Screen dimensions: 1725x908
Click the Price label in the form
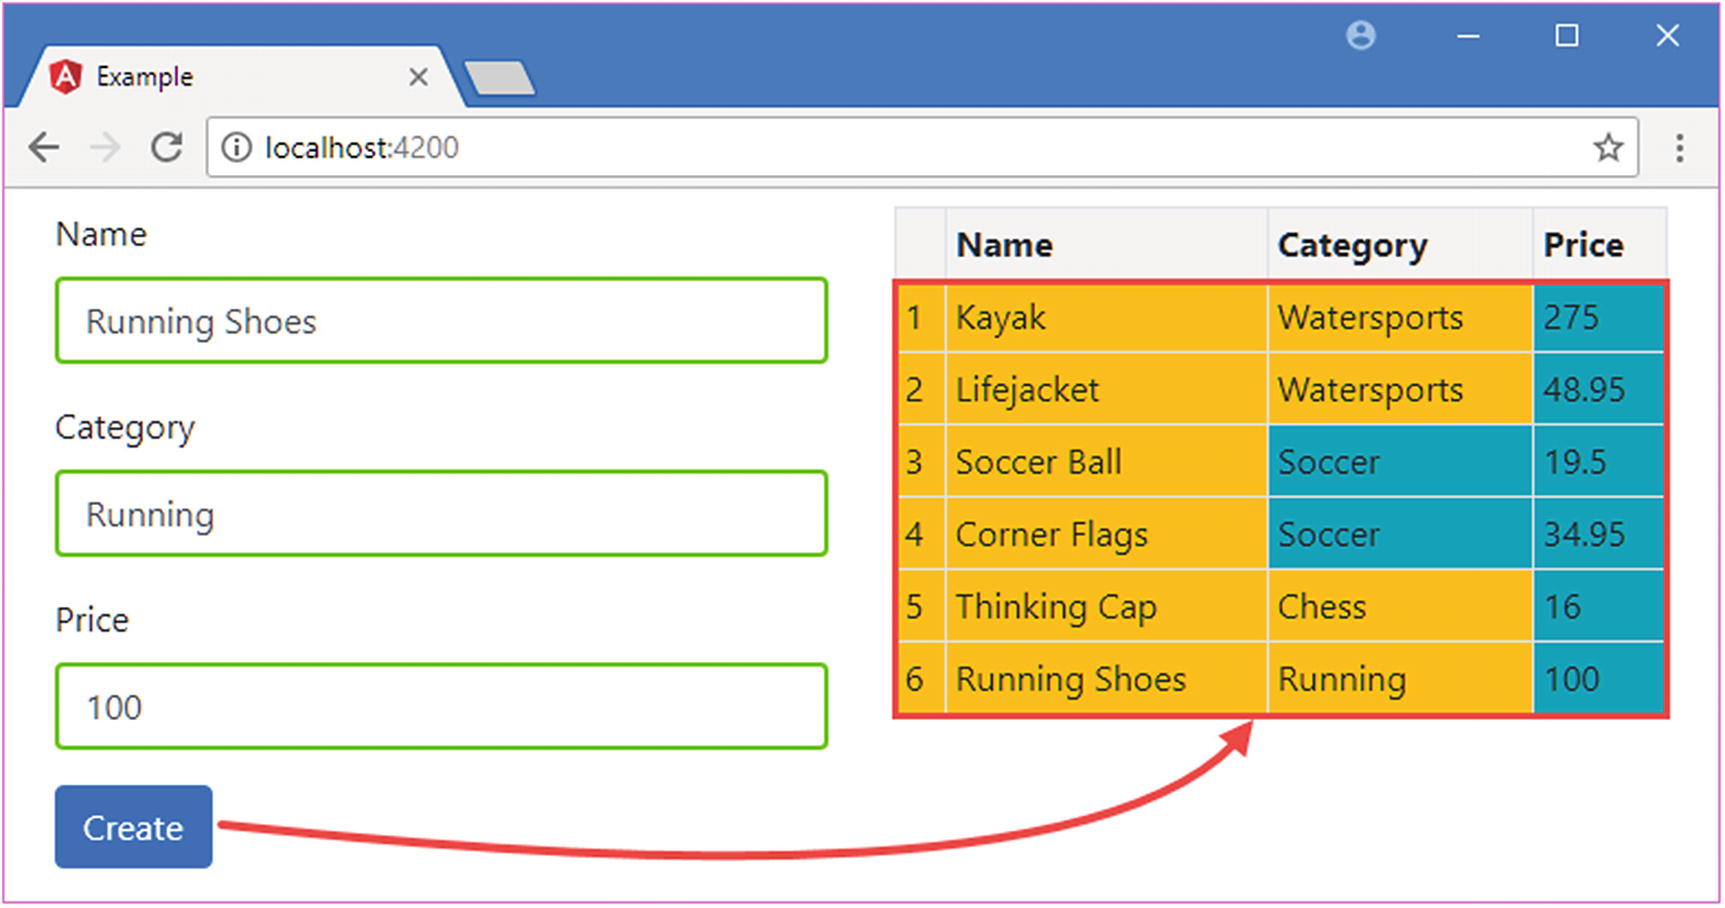[x=92, y=620]
